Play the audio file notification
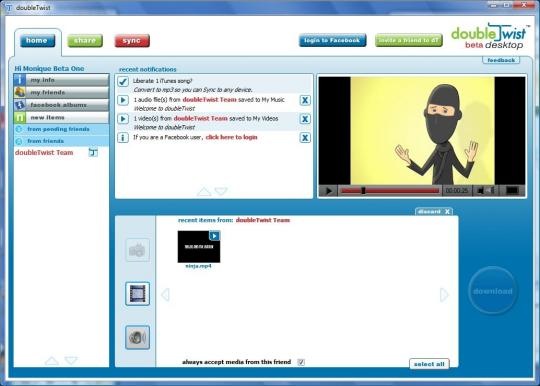540x386 pixels. pos(123,100)
